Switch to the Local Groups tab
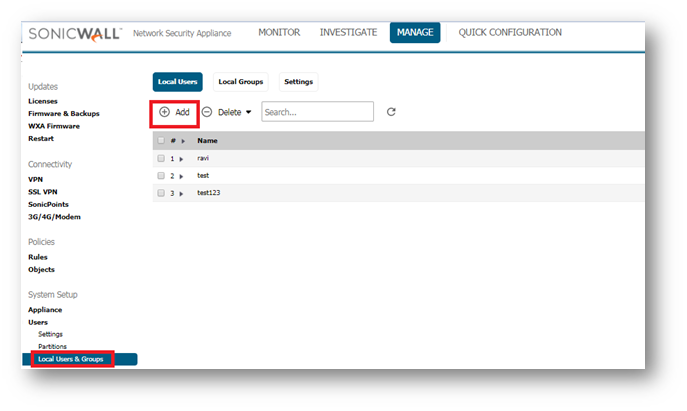The width and height of the screenshot is (687, 411). 239,82
